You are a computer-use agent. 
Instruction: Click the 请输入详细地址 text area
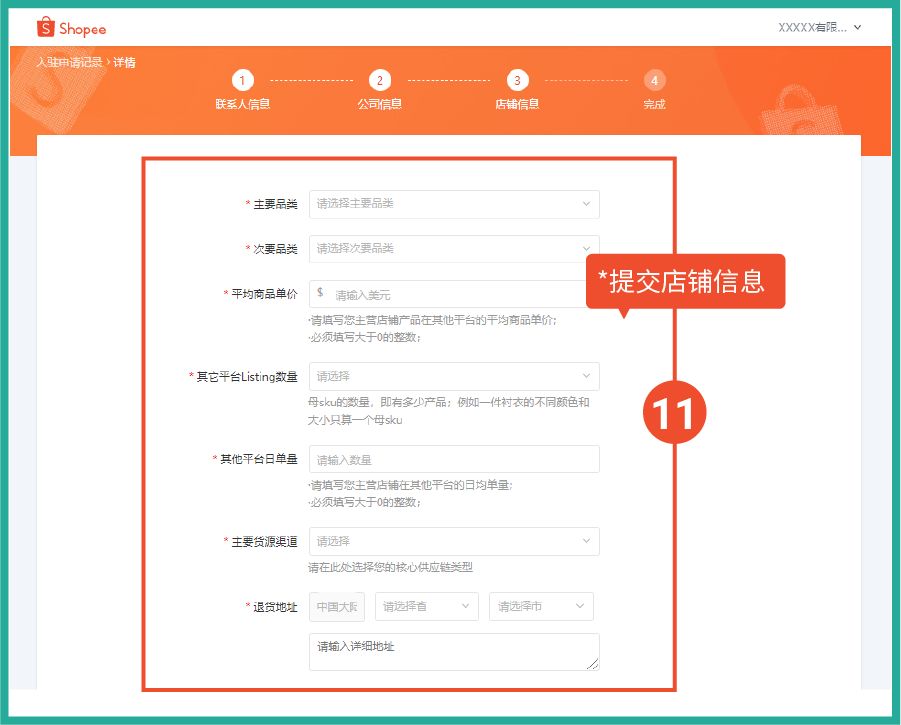pyautogui.click(x=454, y=651)
